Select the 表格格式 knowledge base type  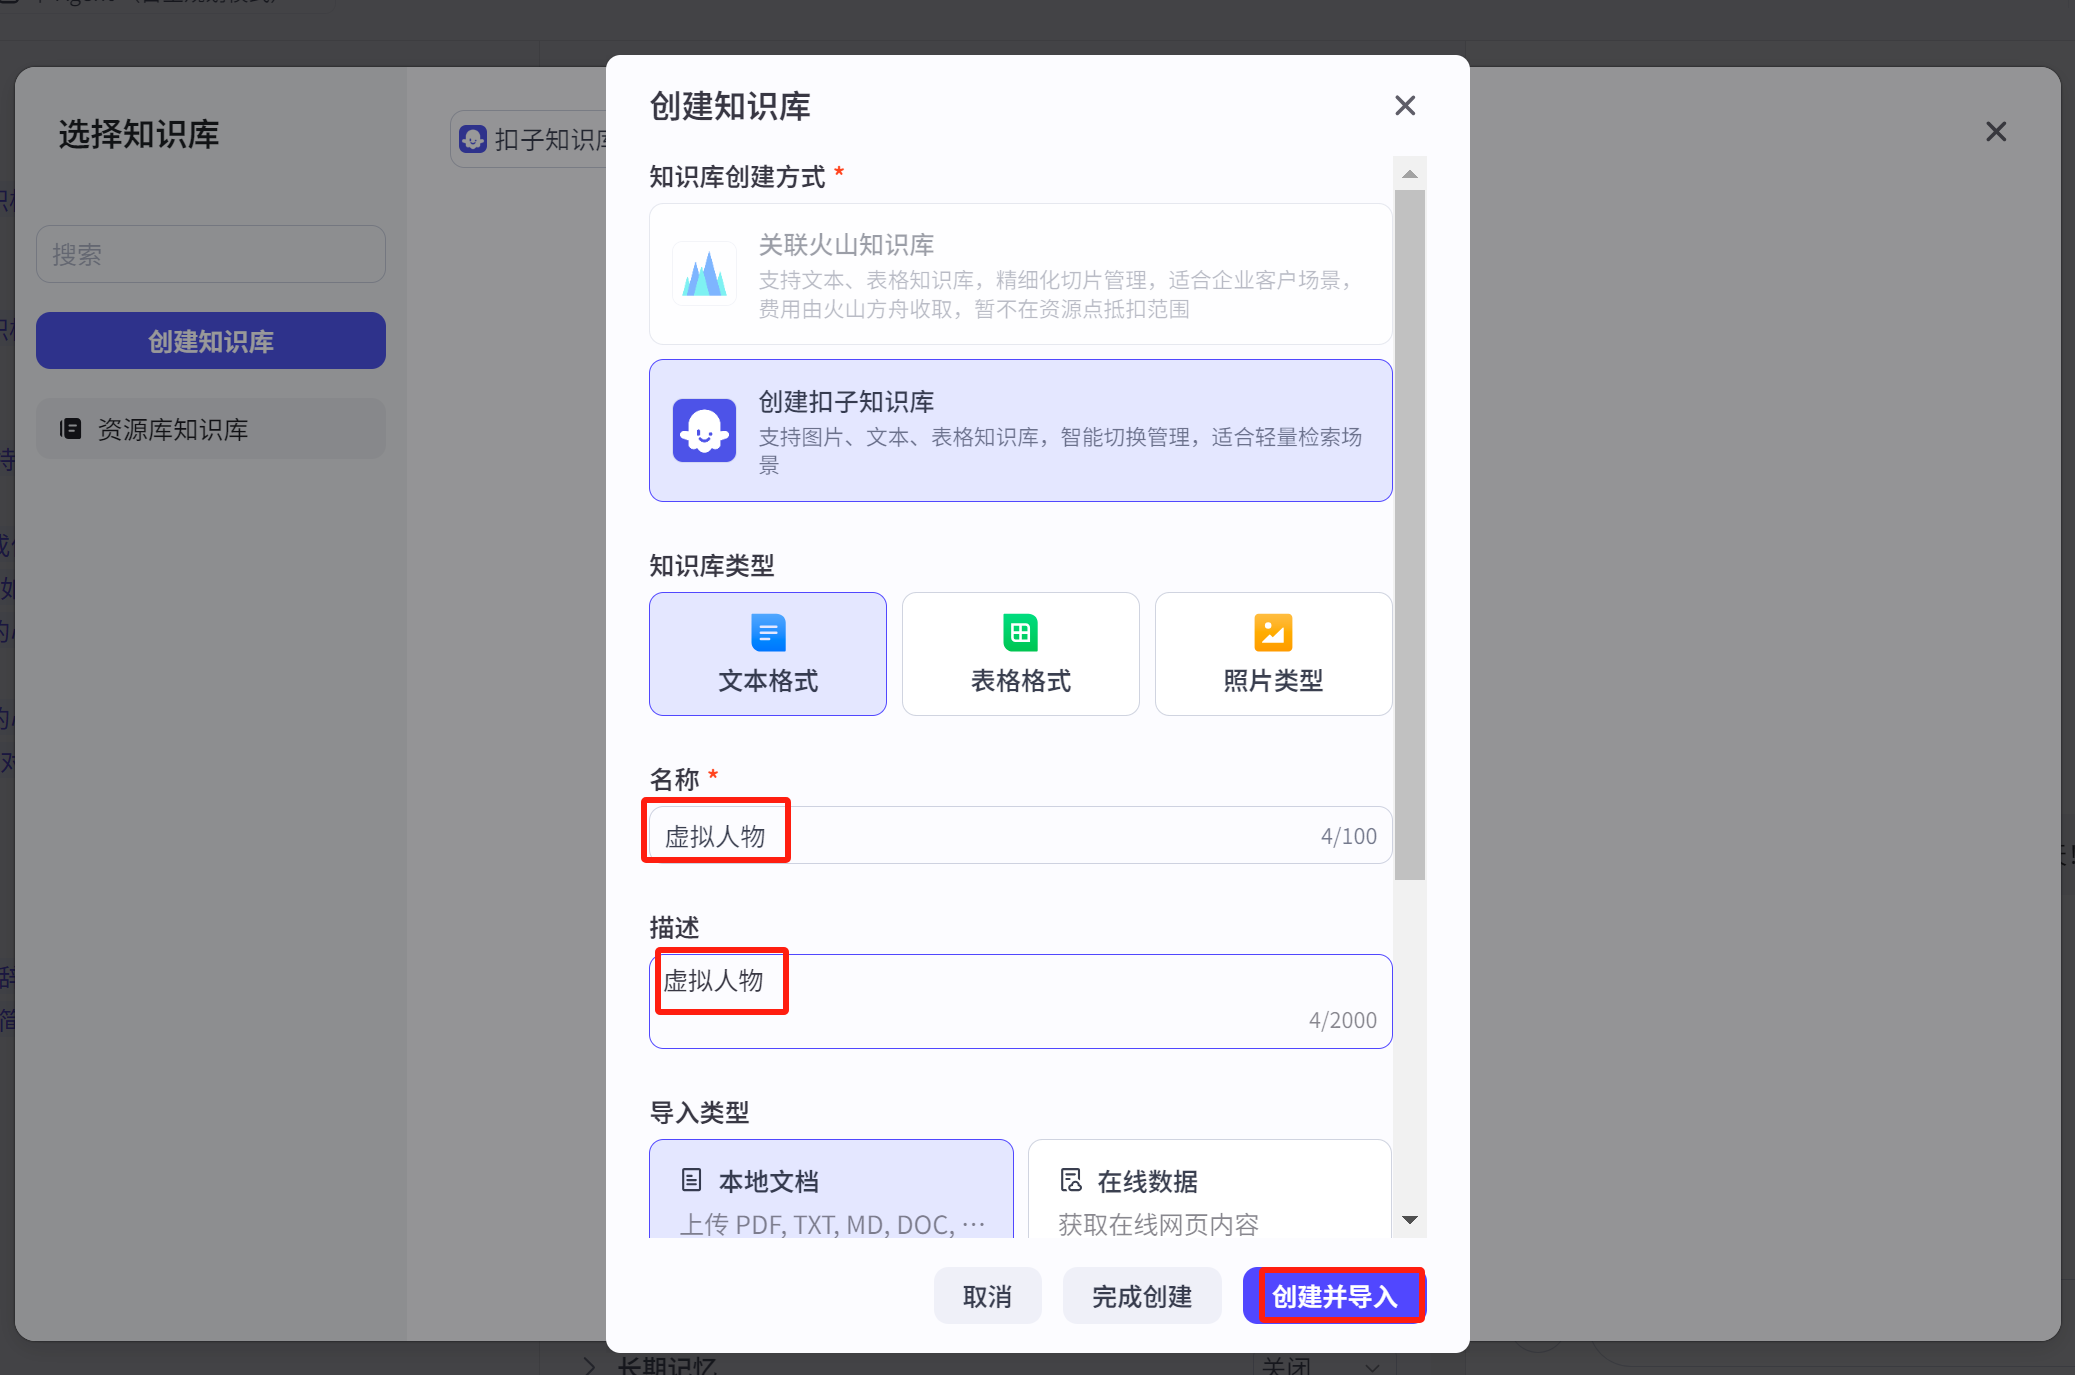(1020, 654)
